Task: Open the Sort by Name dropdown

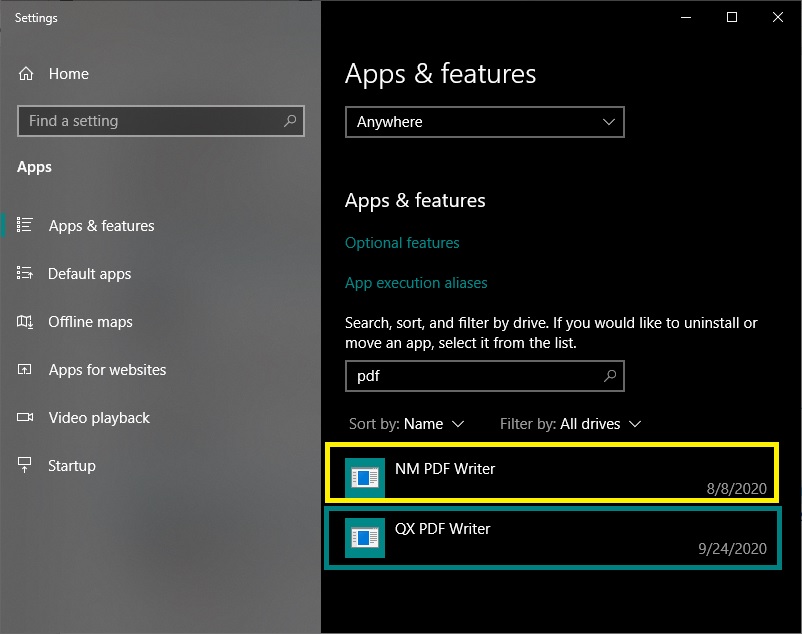Action: point(407,424)
